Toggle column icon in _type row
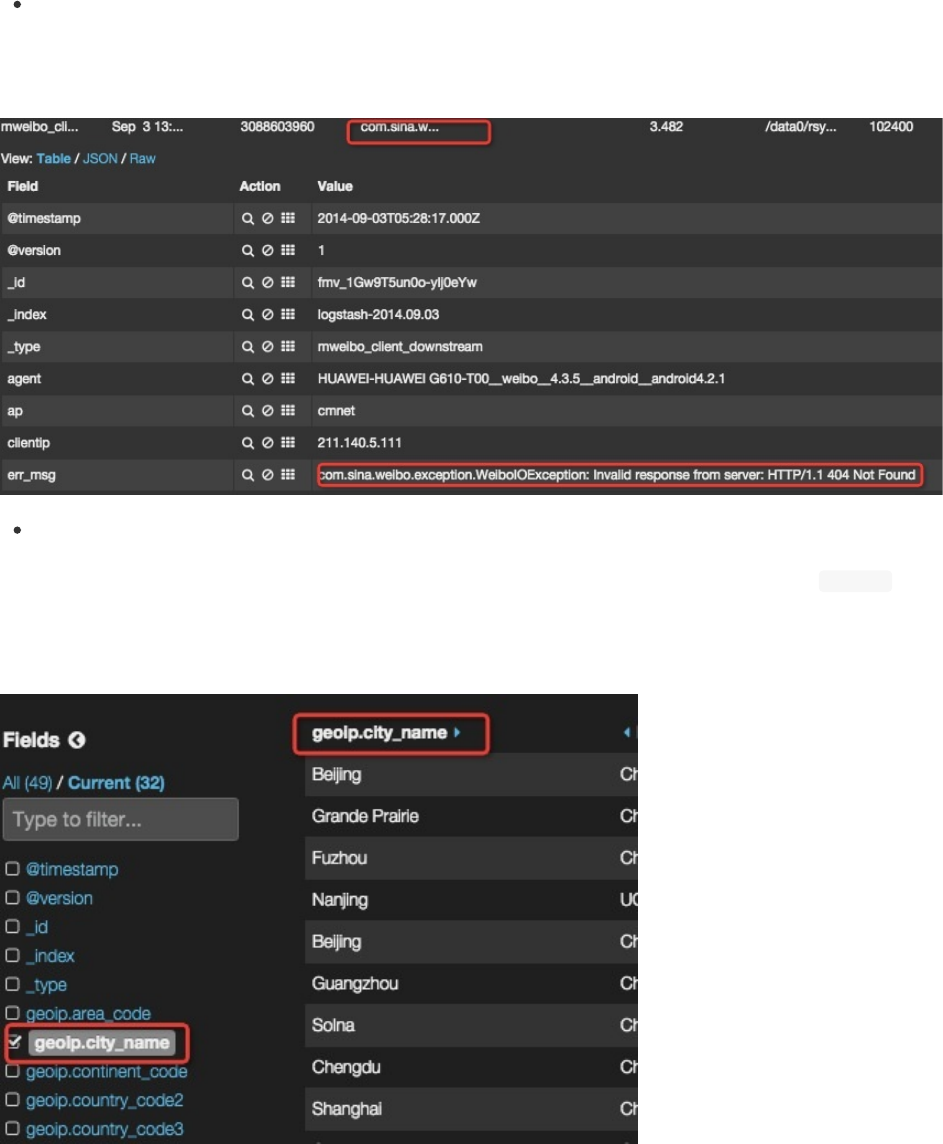943x1144 pixels. [288, 347]
